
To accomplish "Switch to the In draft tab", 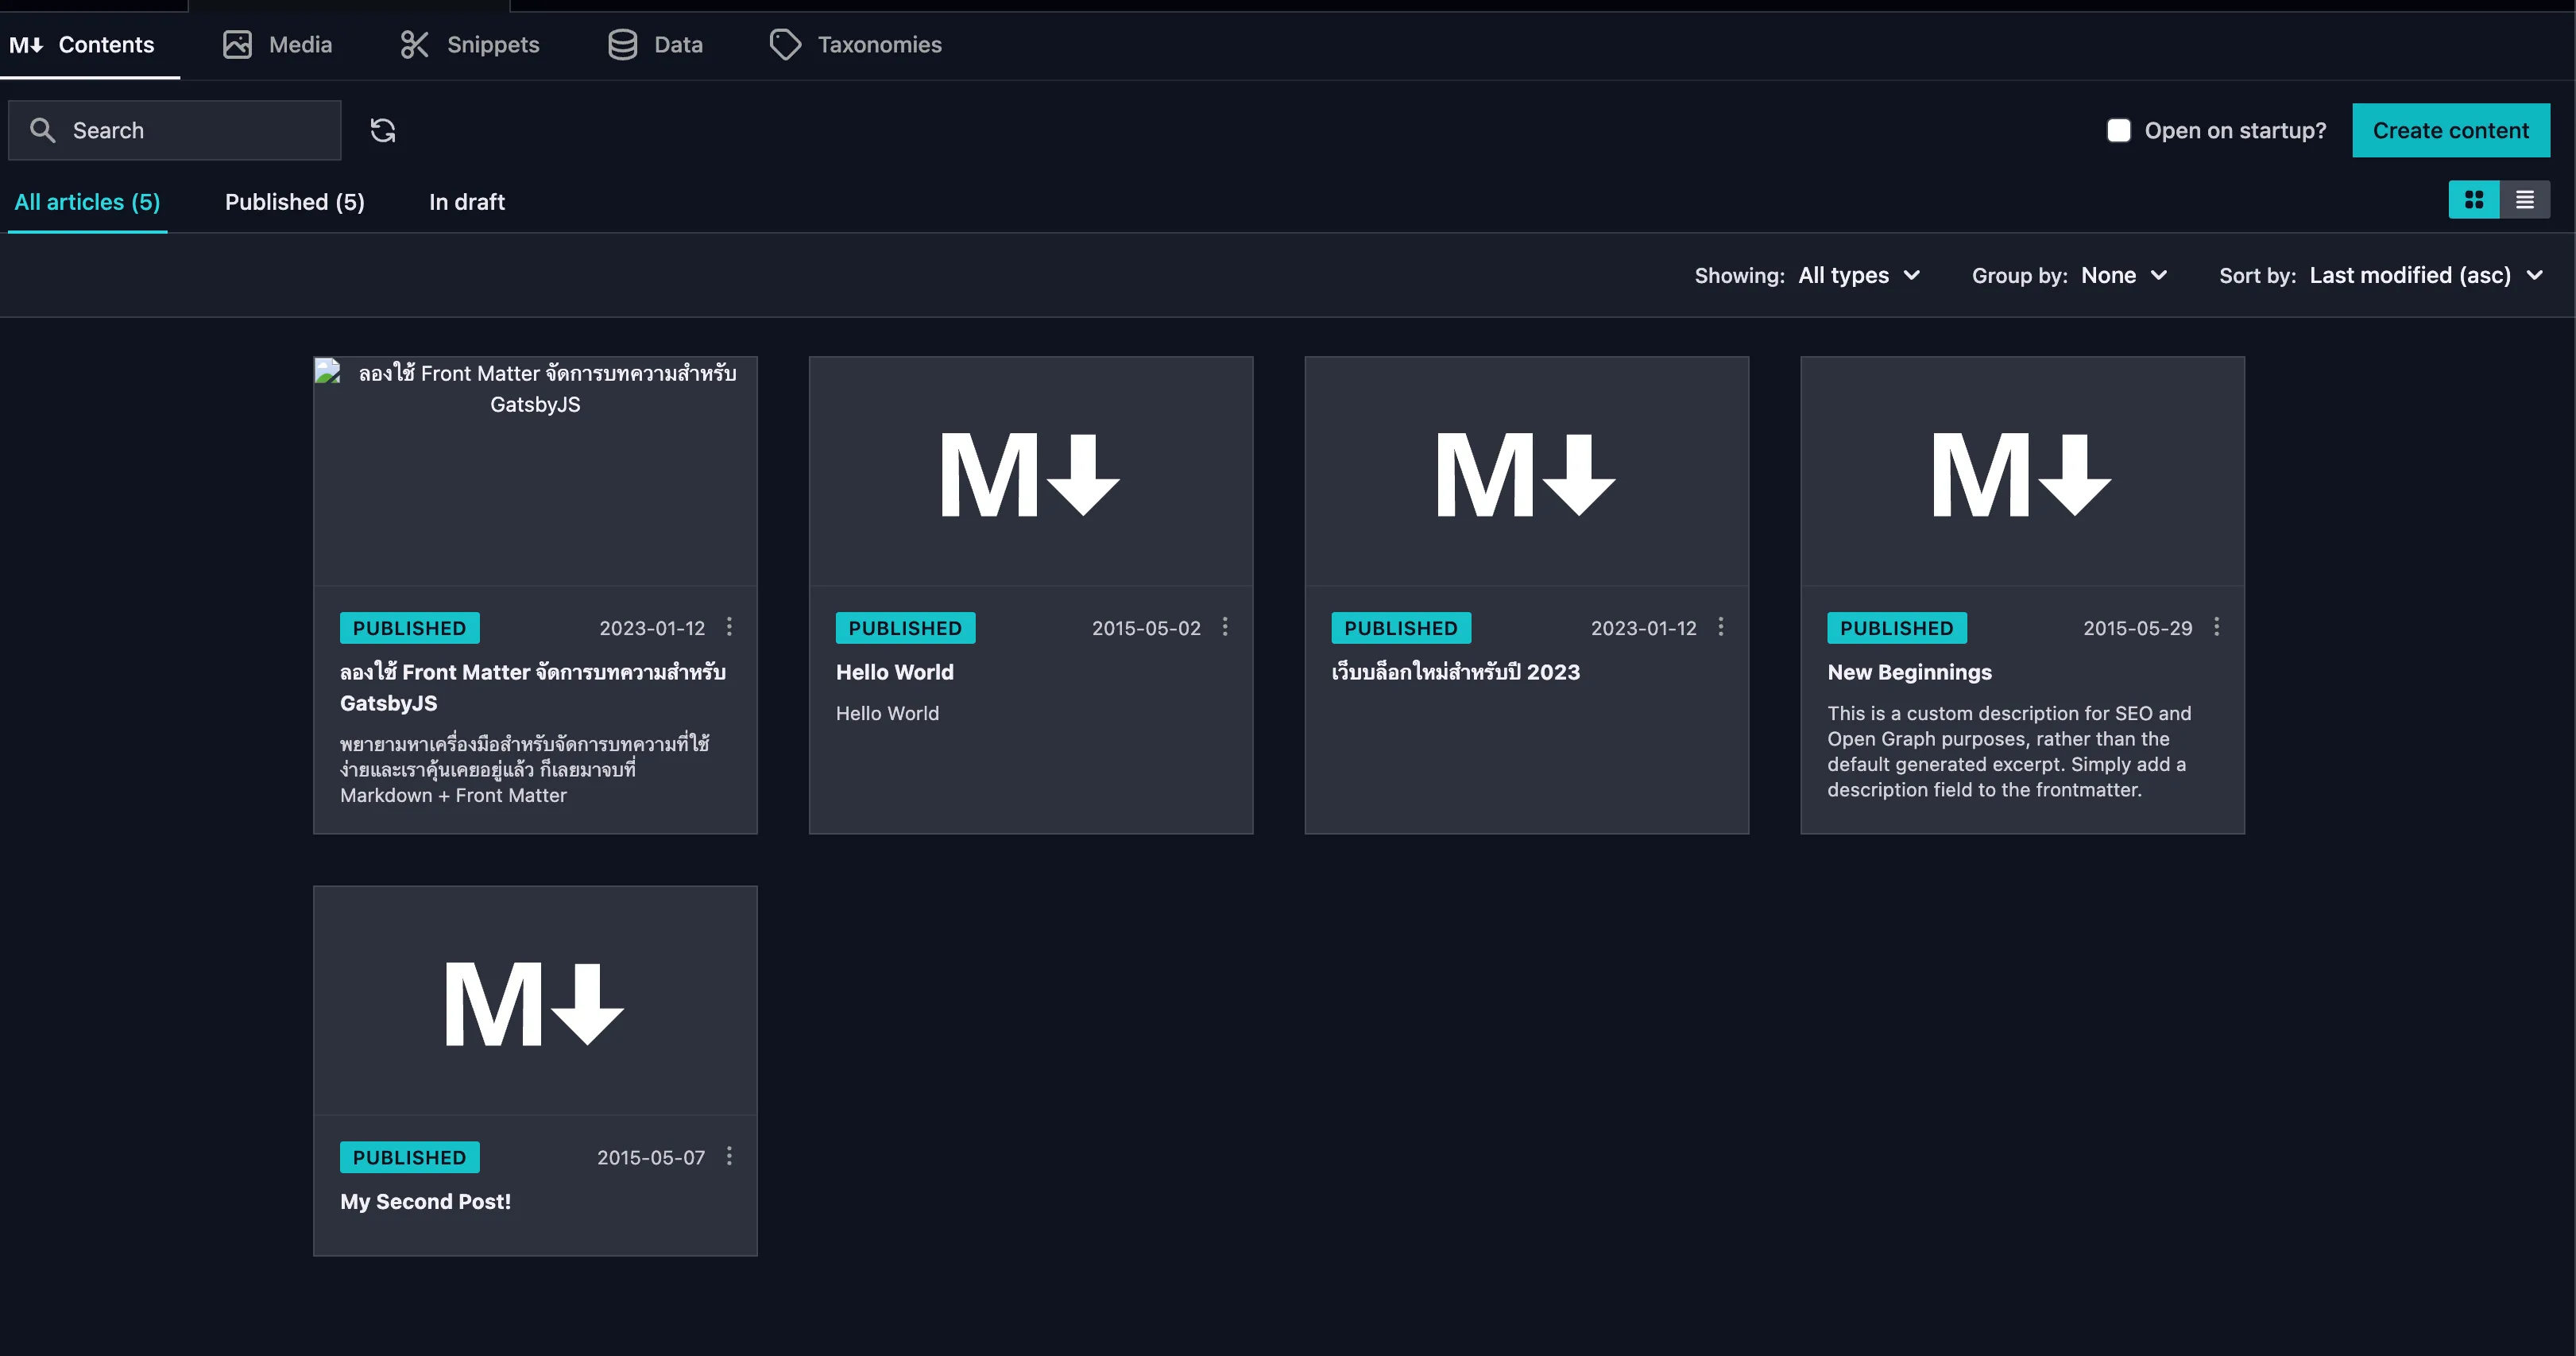I will coord(467,201).
